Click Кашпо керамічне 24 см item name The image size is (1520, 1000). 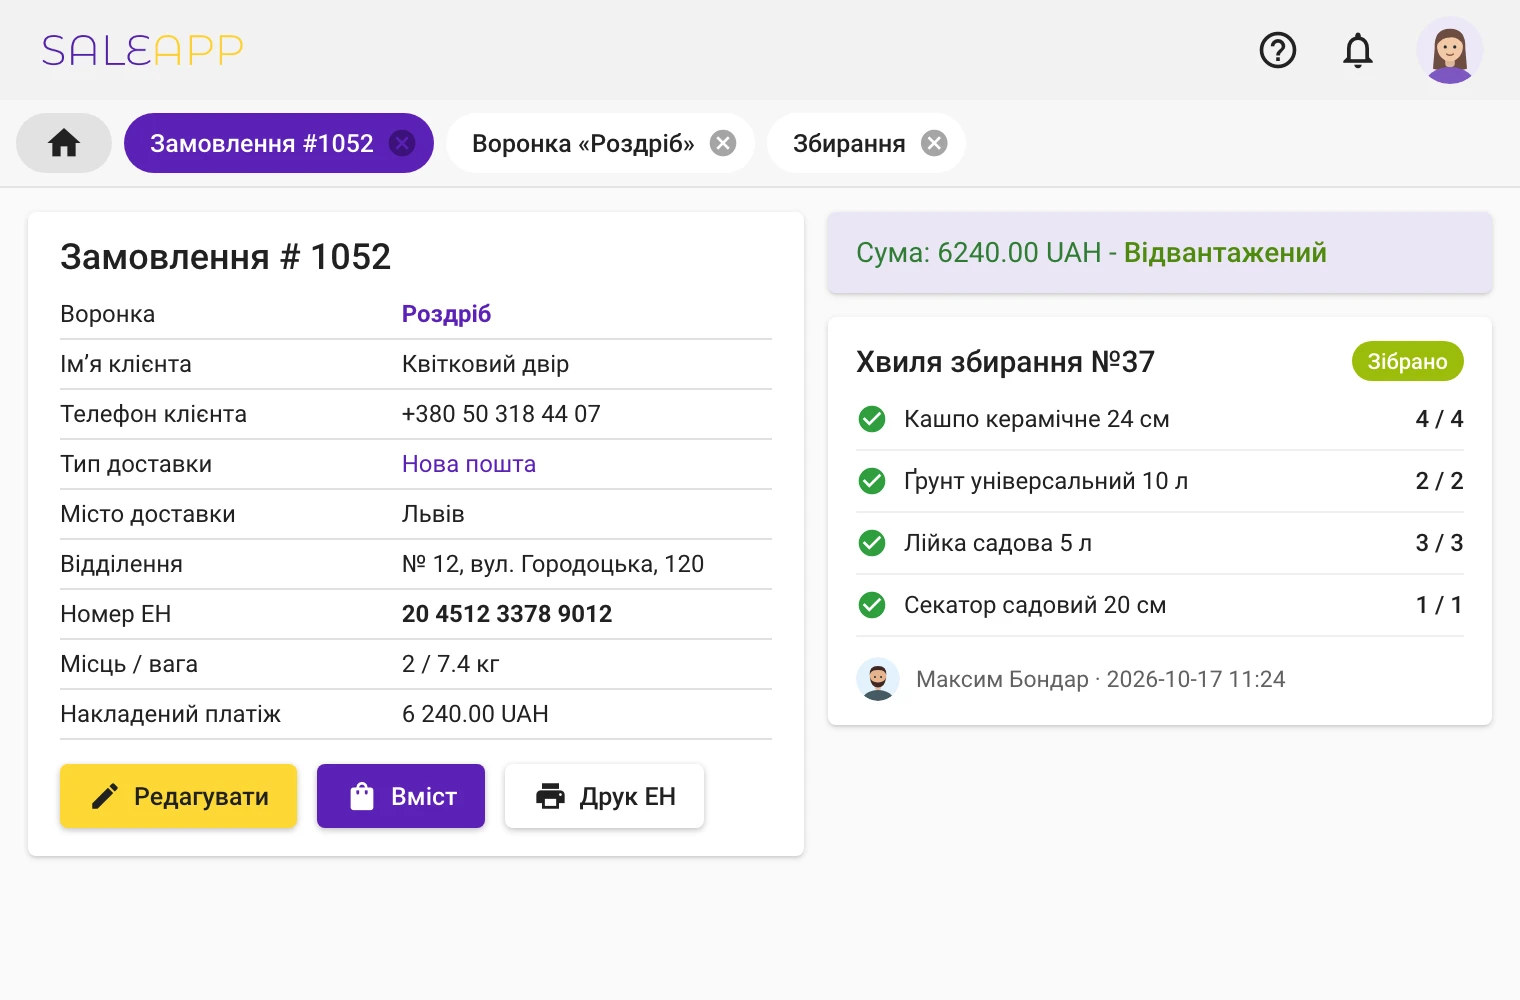tap(1037, 419)
